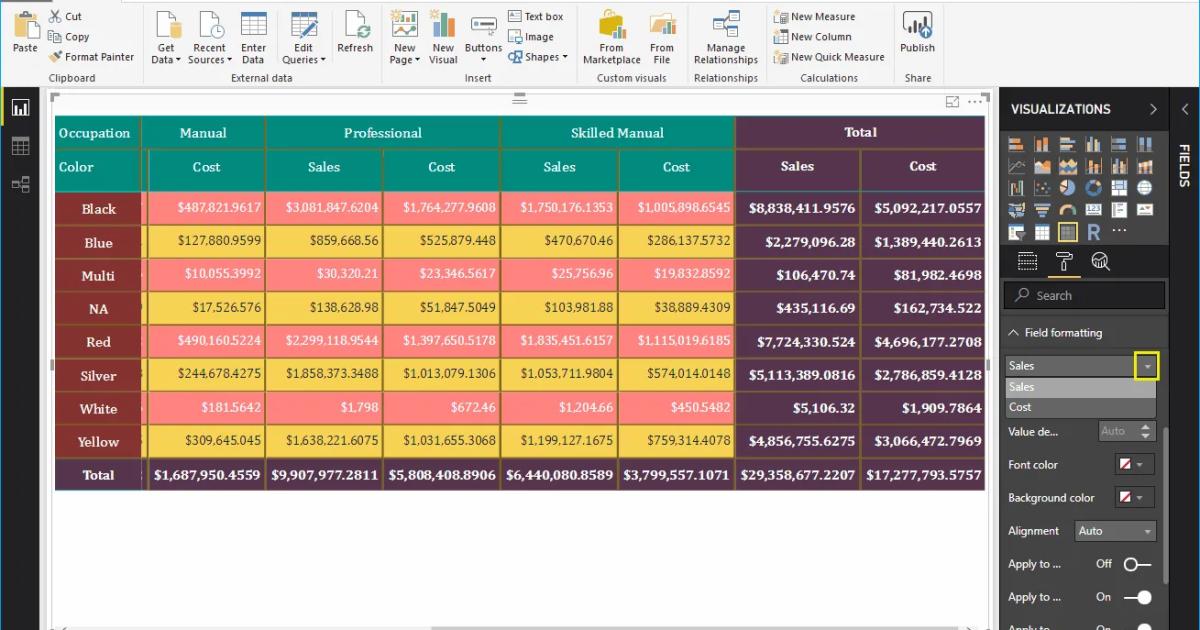1200x630 pixels.
Task: Open the Alignment dropdown set to Auto
Action: 1114,531
